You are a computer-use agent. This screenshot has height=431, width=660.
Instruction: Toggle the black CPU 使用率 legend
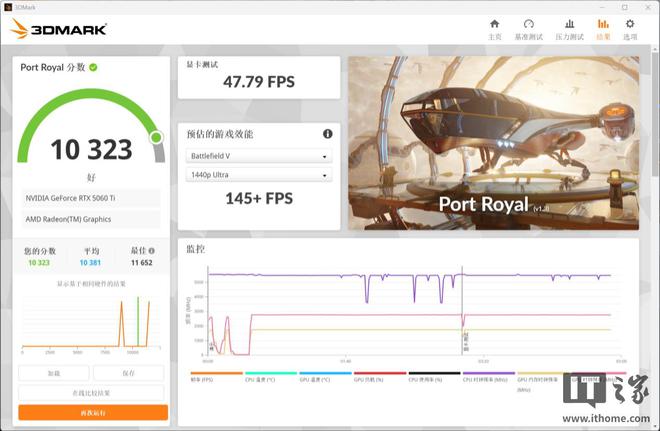[434, 376]
